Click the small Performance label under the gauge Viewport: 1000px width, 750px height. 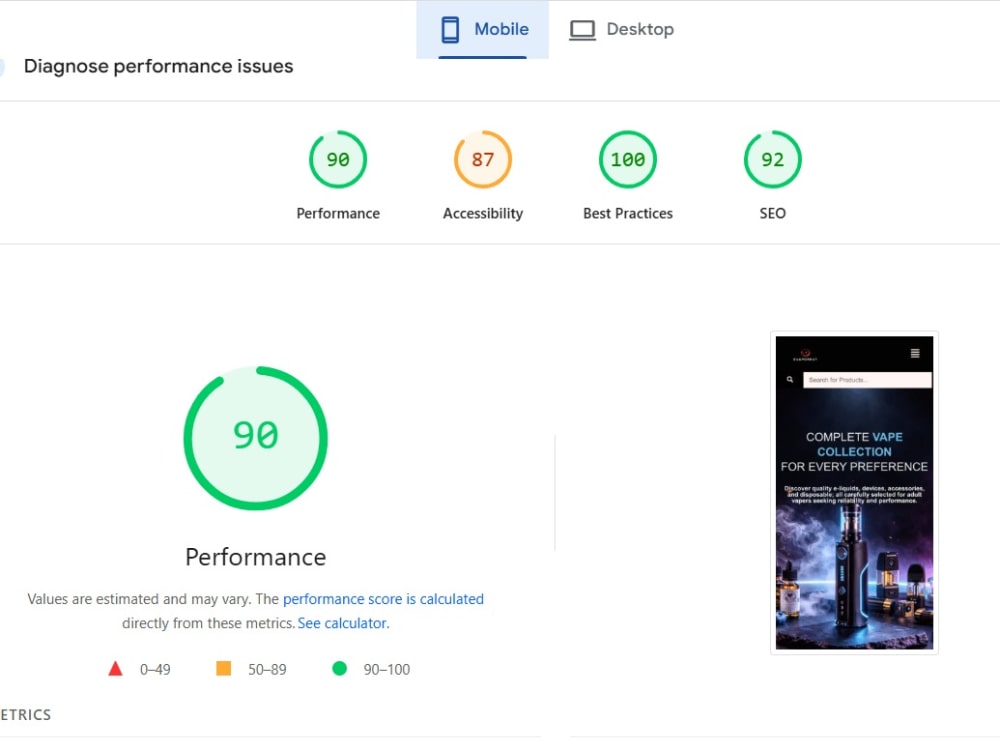click(x=338, y=214)
